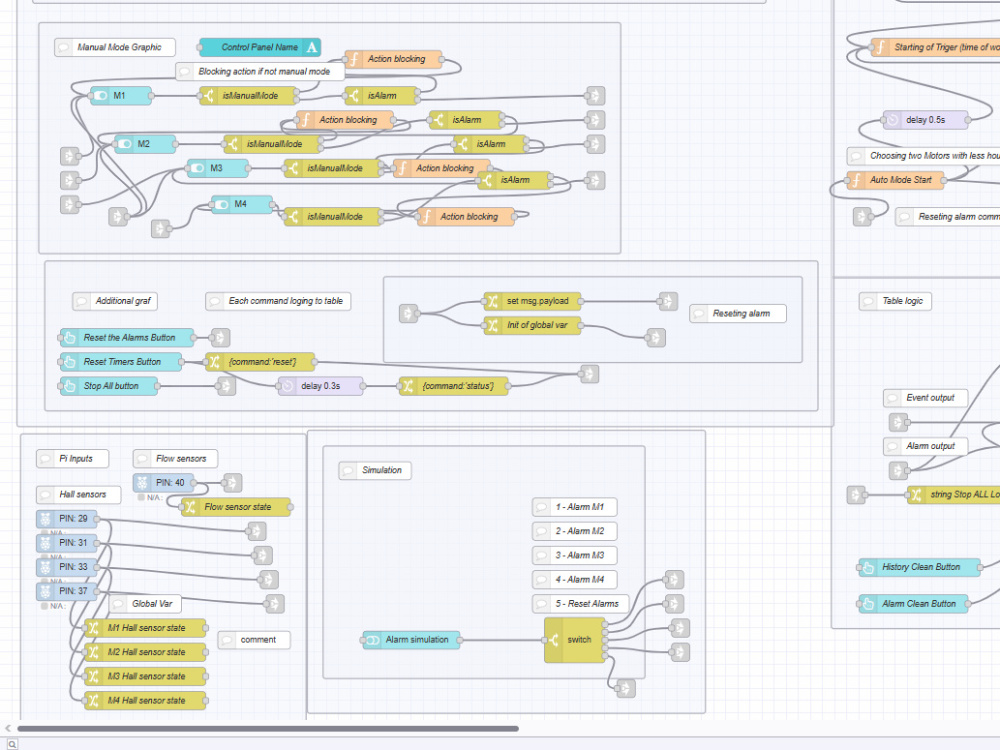Select Blocking action if not manual mode comment

pos(260,71)
